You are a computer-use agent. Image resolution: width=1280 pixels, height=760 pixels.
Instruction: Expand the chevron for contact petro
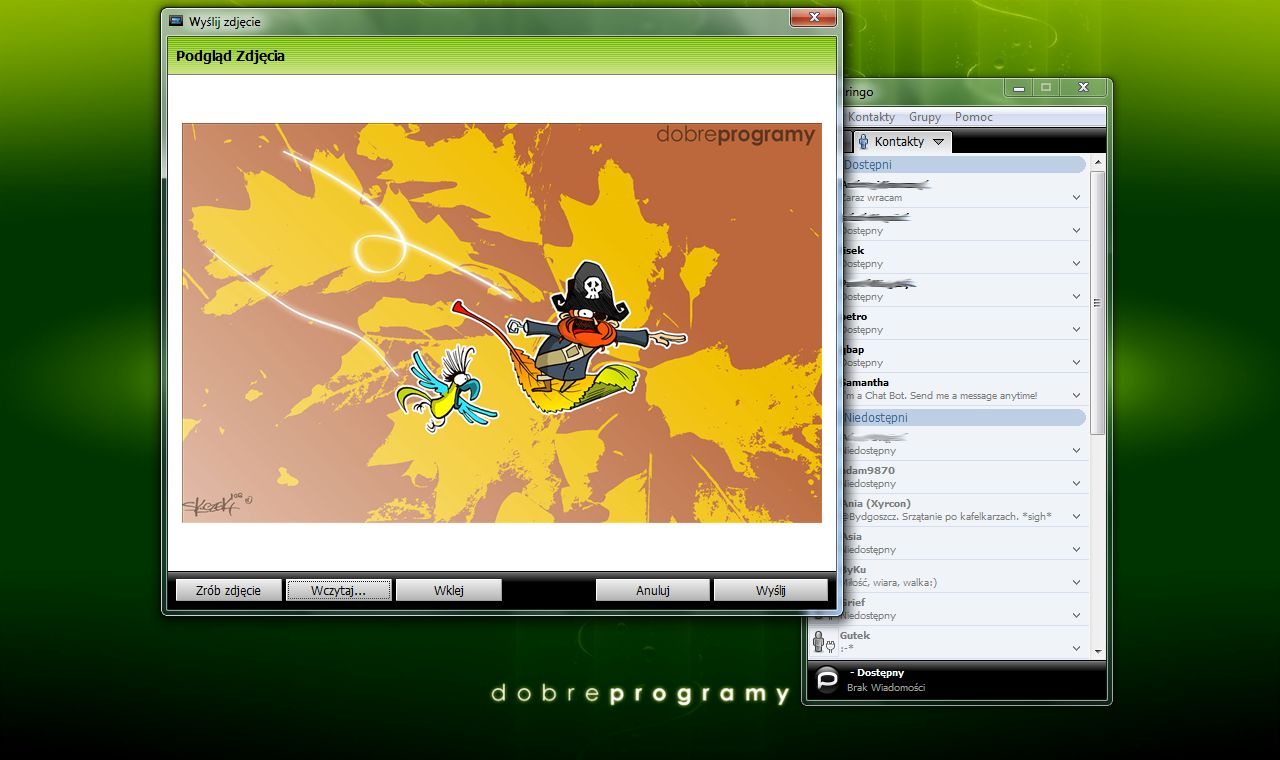[x=1076, y=329]
